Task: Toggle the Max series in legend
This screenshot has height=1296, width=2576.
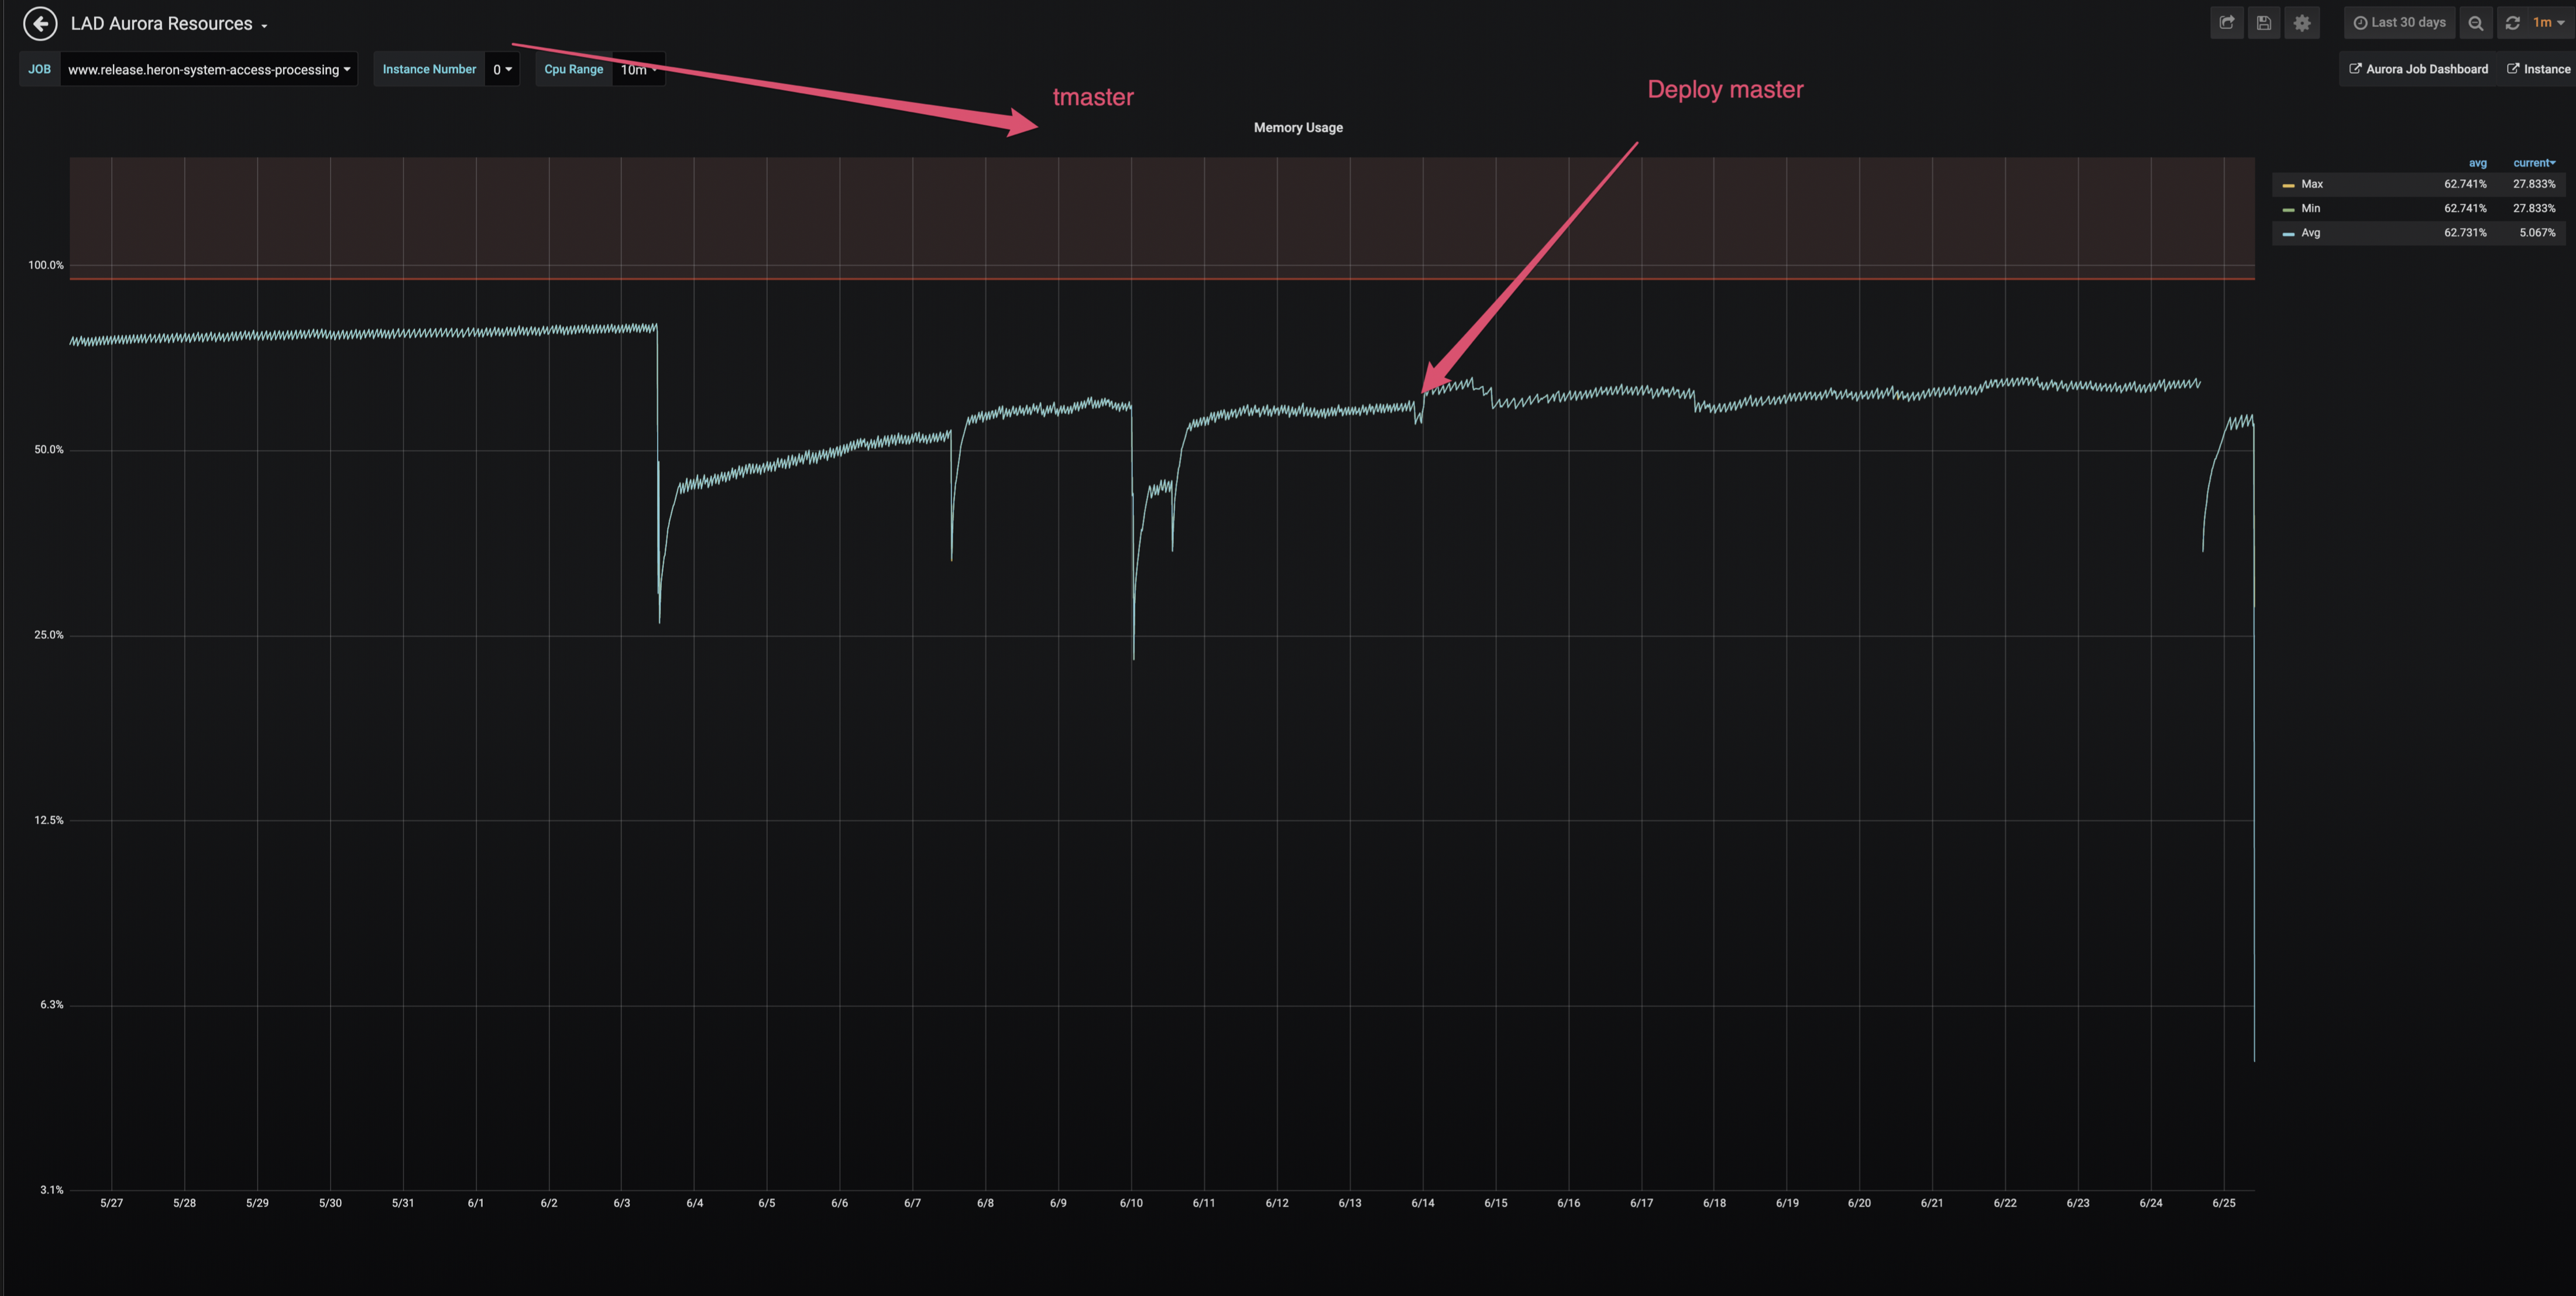Action: click(x=2312, y=184)
